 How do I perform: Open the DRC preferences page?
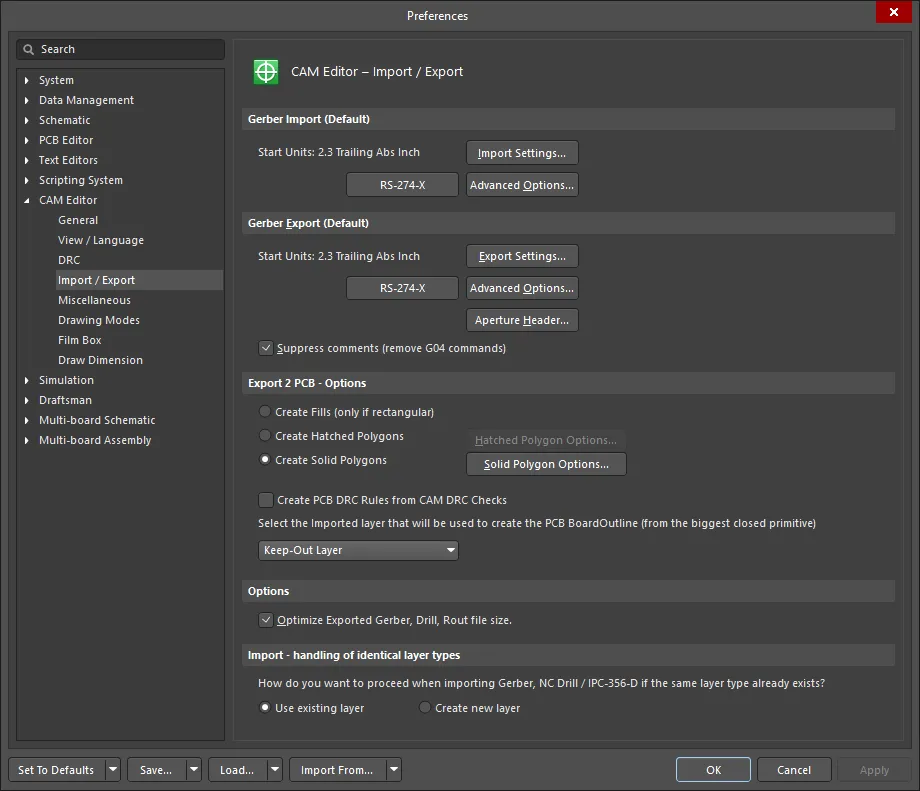pyautogui.click(x=69, y=260)
